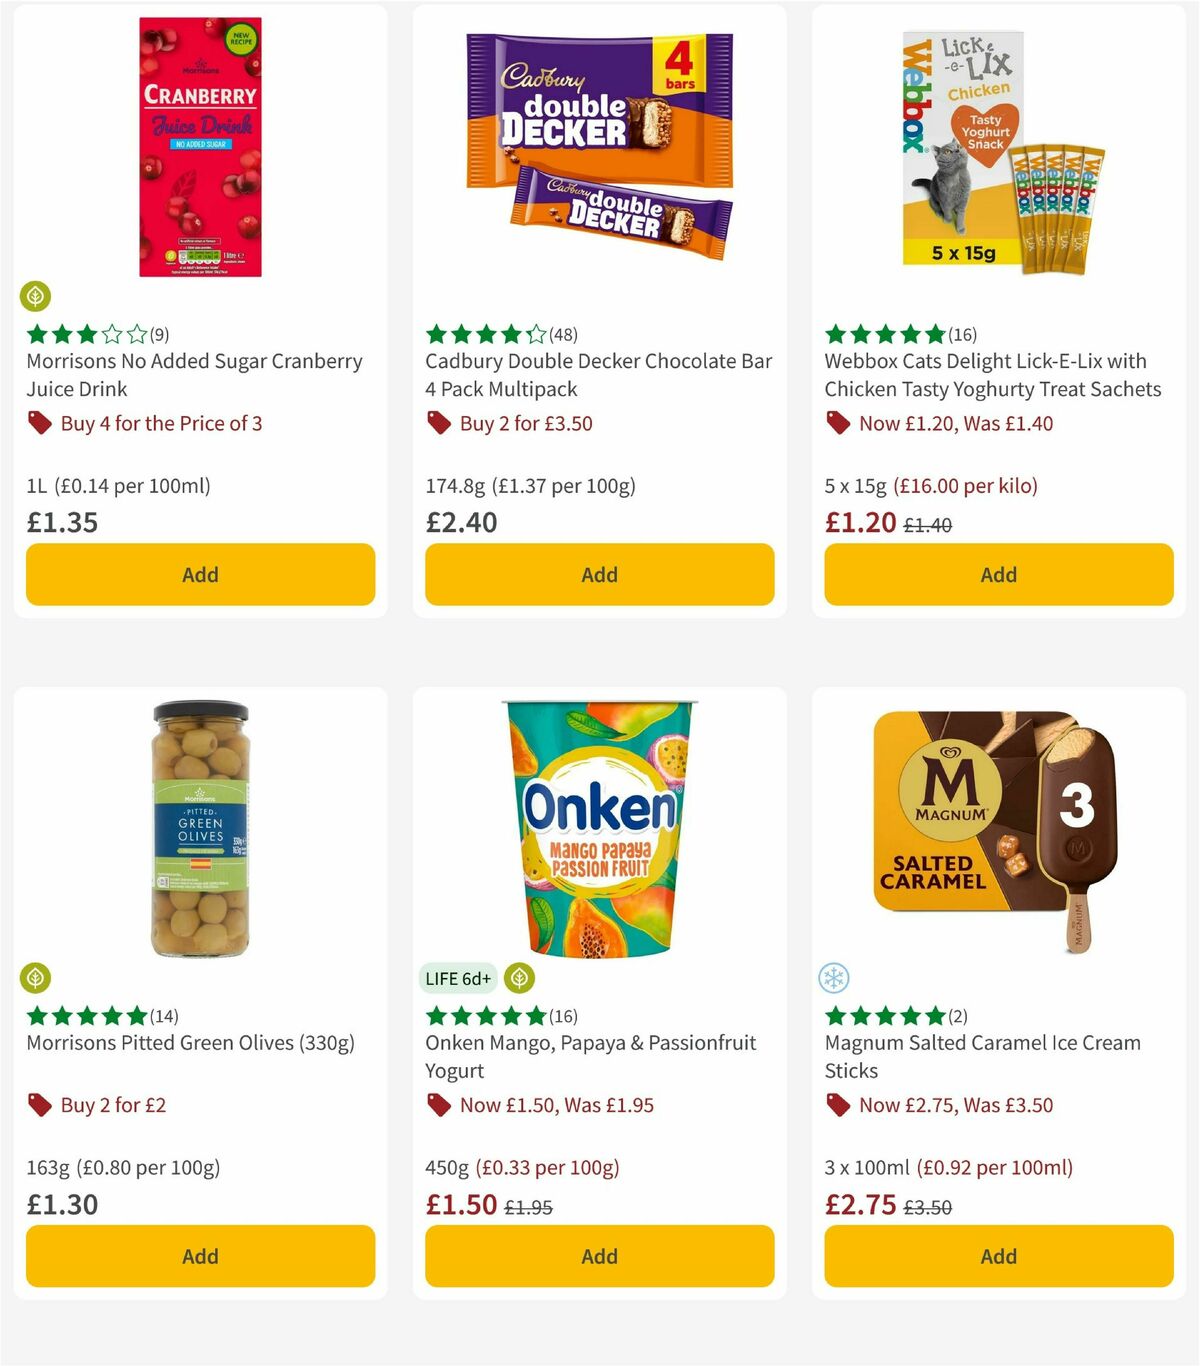1200x1366 pixels.
Task: Add Magnum Salted Caramel Ice Cream Sticks to basket
Action: click(997, 1256)
